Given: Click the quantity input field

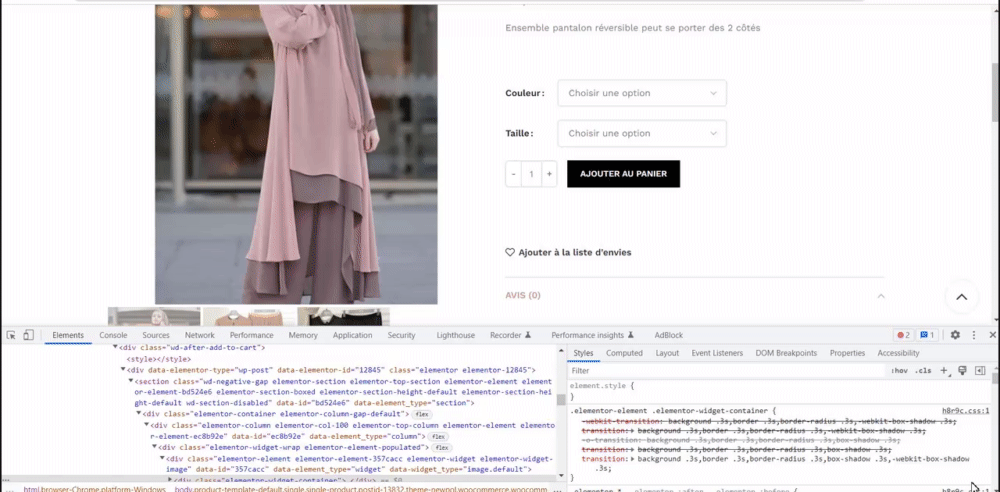Looking at the screenshot, I should point(531,174).
